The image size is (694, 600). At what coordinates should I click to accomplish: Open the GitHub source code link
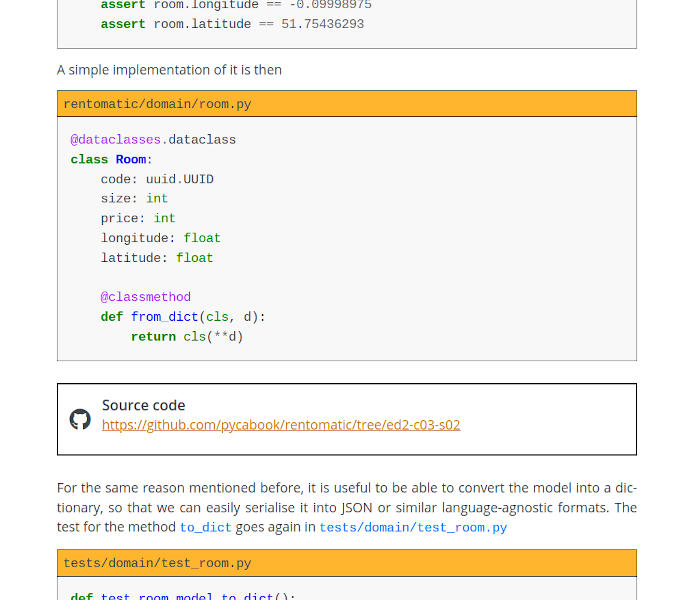click(281, 425)
